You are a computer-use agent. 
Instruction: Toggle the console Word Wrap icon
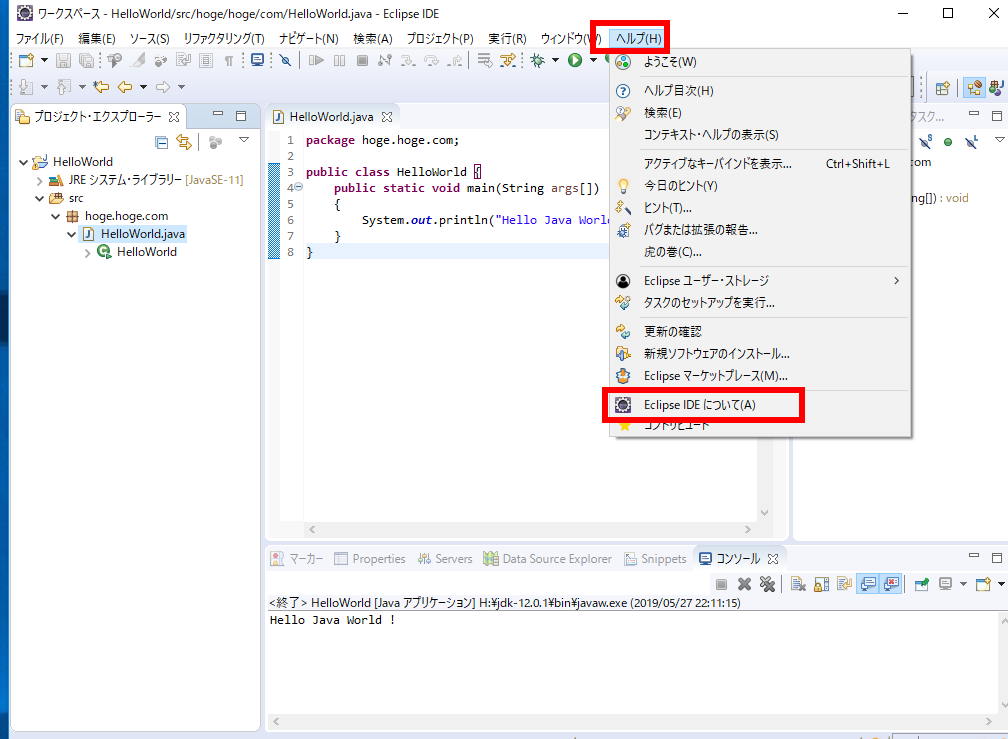pos(844,584)
